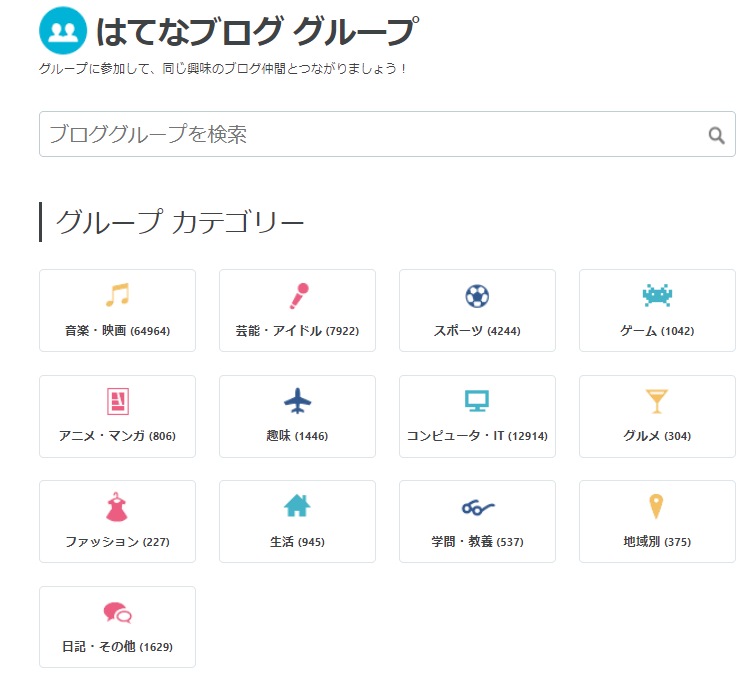Select the microphone icon for 芸能・アイドル
Image resolution: width=748 pixels, height=686 pixels.
click(297, 295)
